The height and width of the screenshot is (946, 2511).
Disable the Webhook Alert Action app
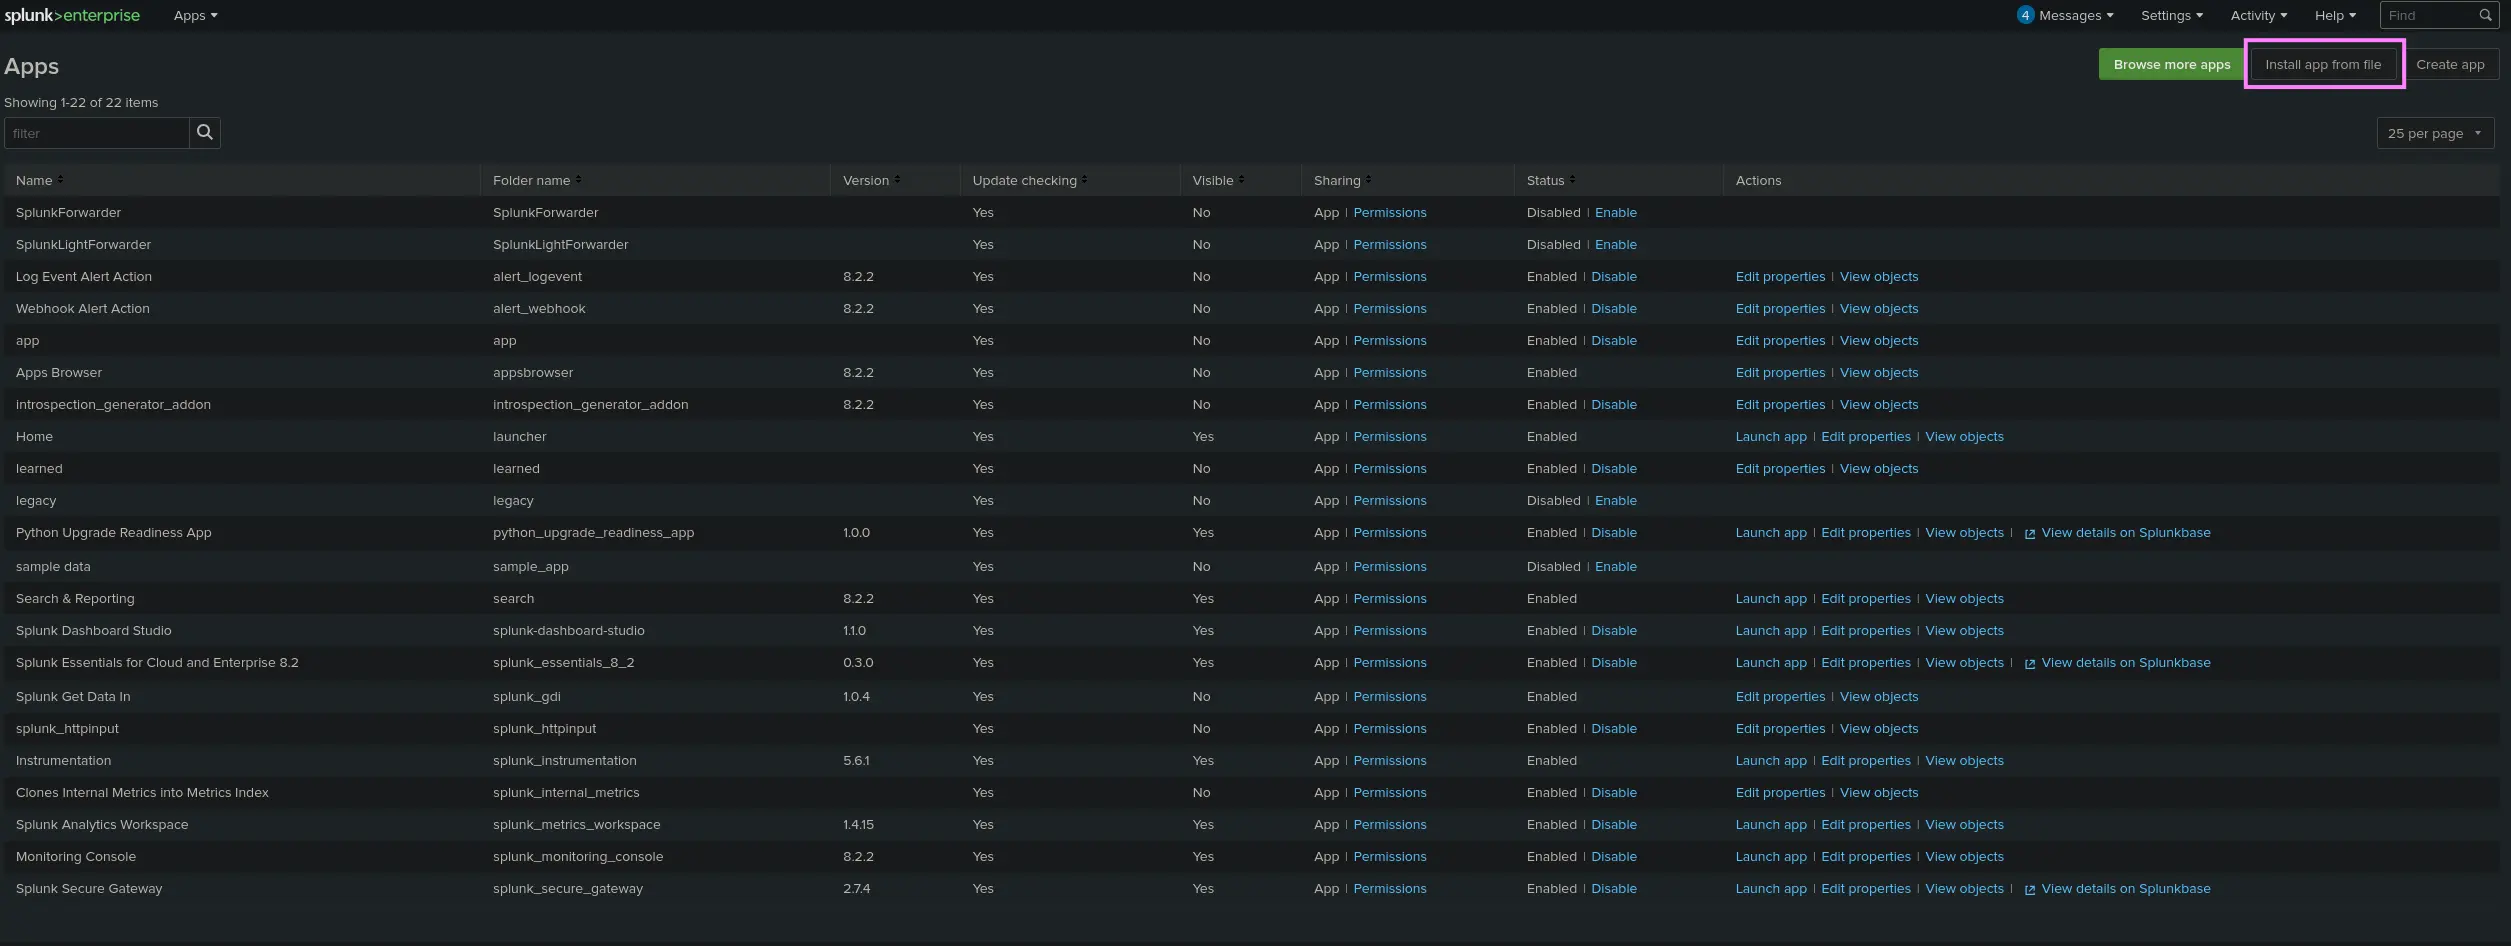click(x=1613, y=309)
